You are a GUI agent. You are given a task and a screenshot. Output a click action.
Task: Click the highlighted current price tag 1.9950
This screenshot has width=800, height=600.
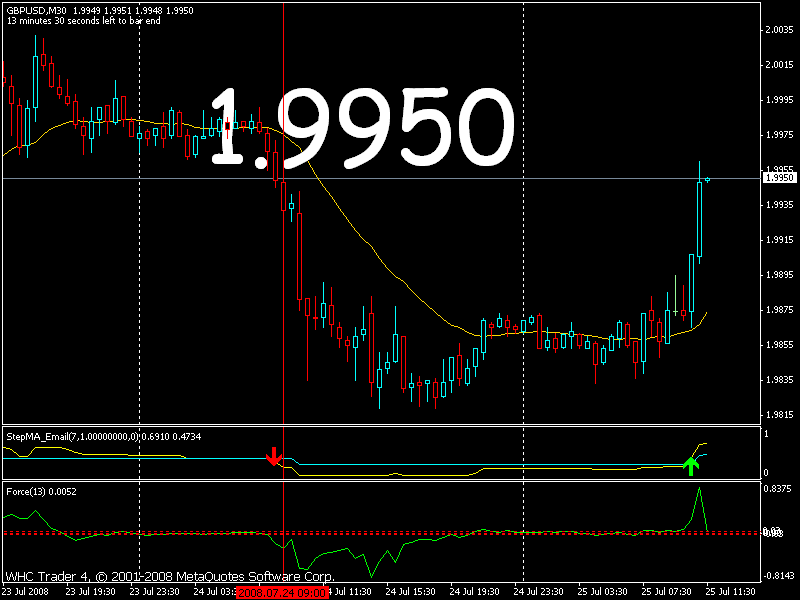click(780, 178)
